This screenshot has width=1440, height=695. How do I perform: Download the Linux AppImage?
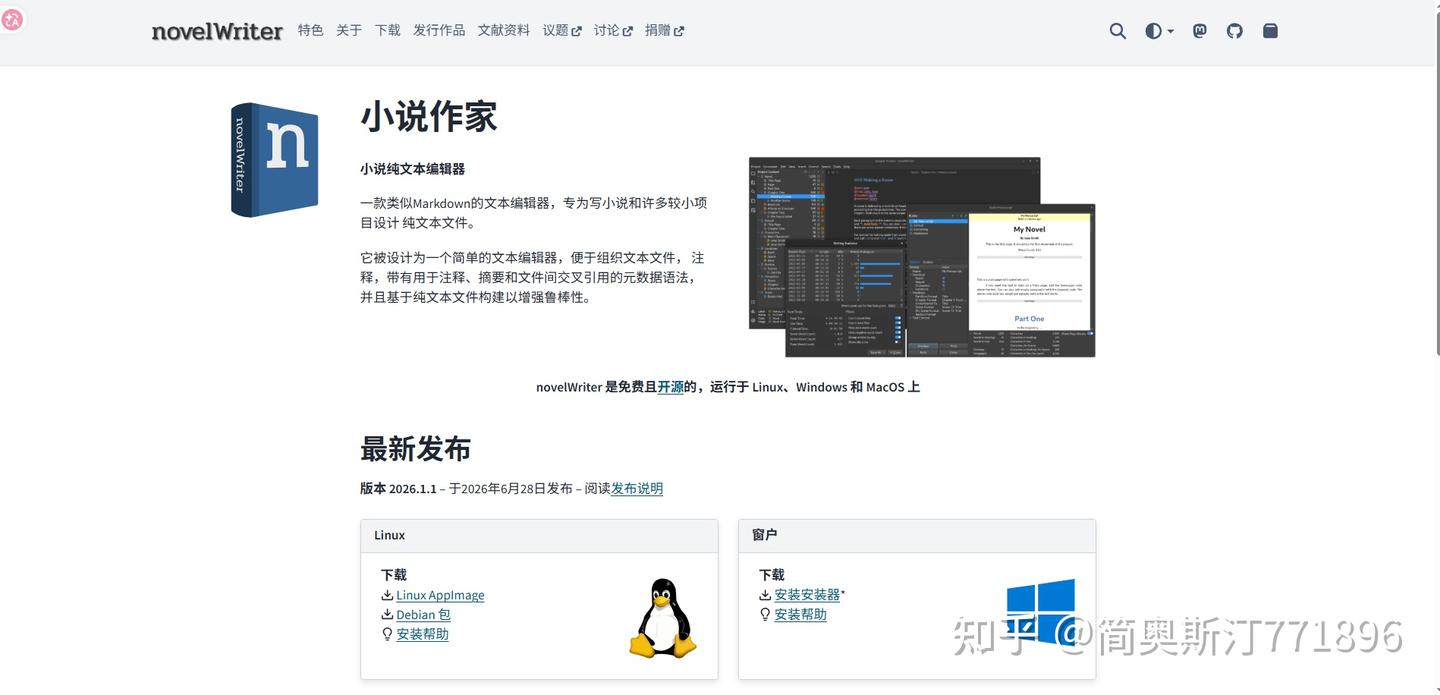point(440,595)
